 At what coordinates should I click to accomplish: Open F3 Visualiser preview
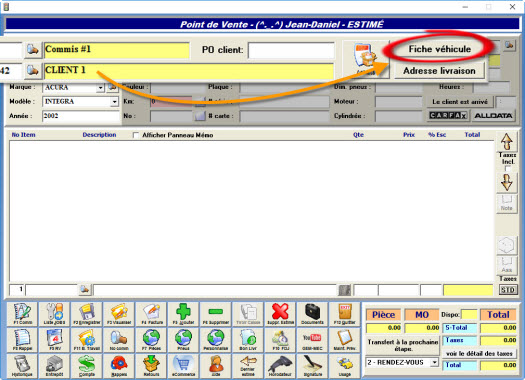[119, 314]
